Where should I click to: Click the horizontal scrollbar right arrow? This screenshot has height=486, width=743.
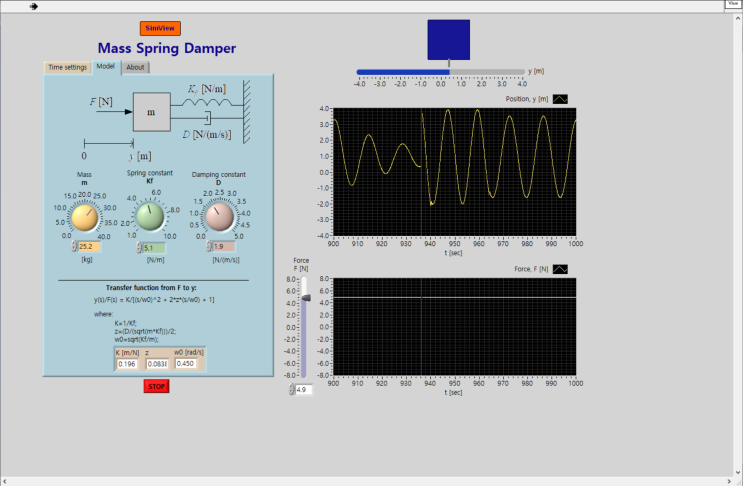729,481
